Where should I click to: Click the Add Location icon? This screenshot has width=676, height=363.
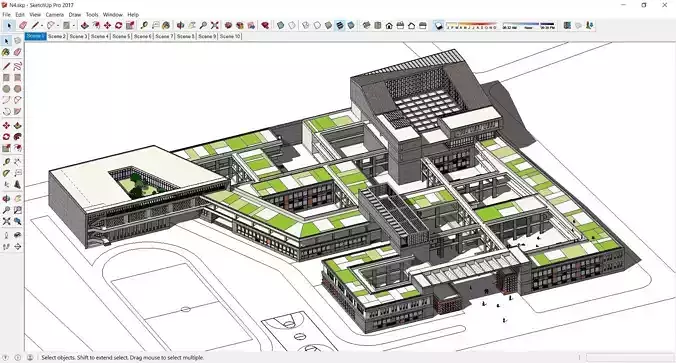click(x=567, y=25)
